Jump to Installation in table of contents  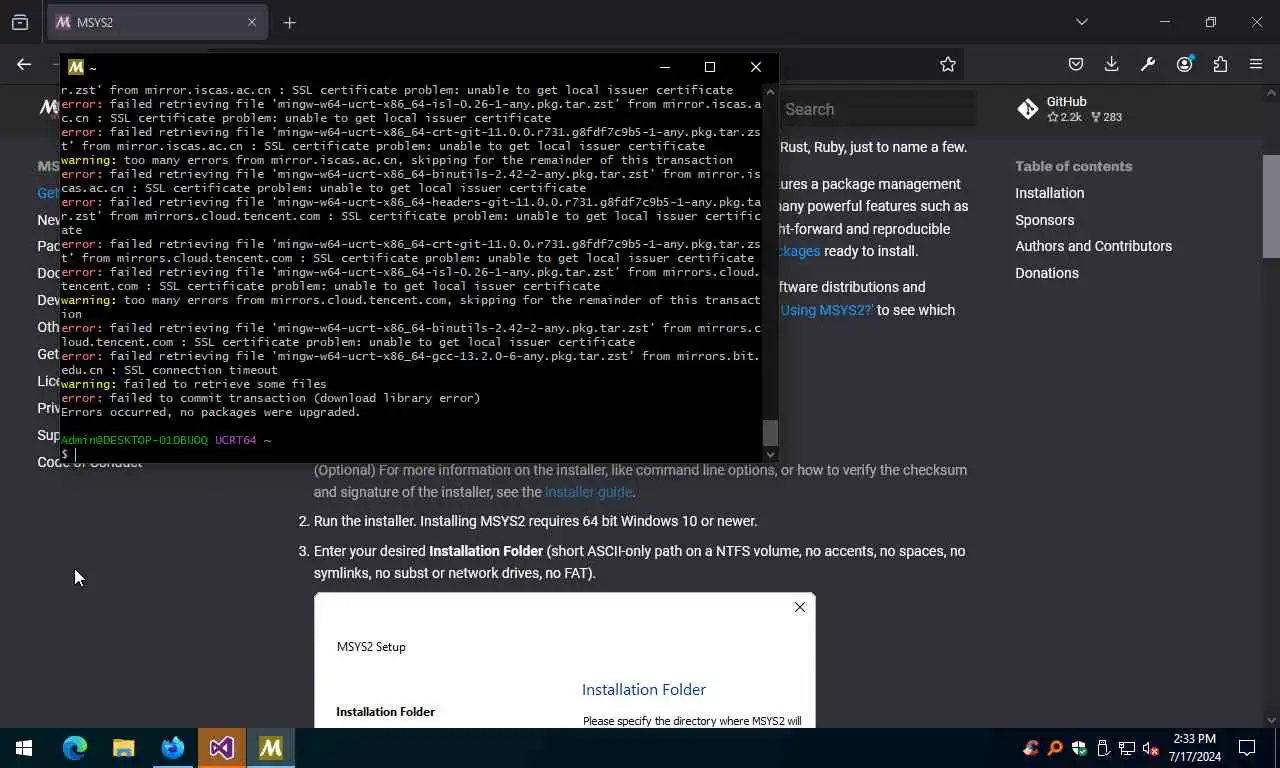pyautogui.click(x=1049, y=193)
